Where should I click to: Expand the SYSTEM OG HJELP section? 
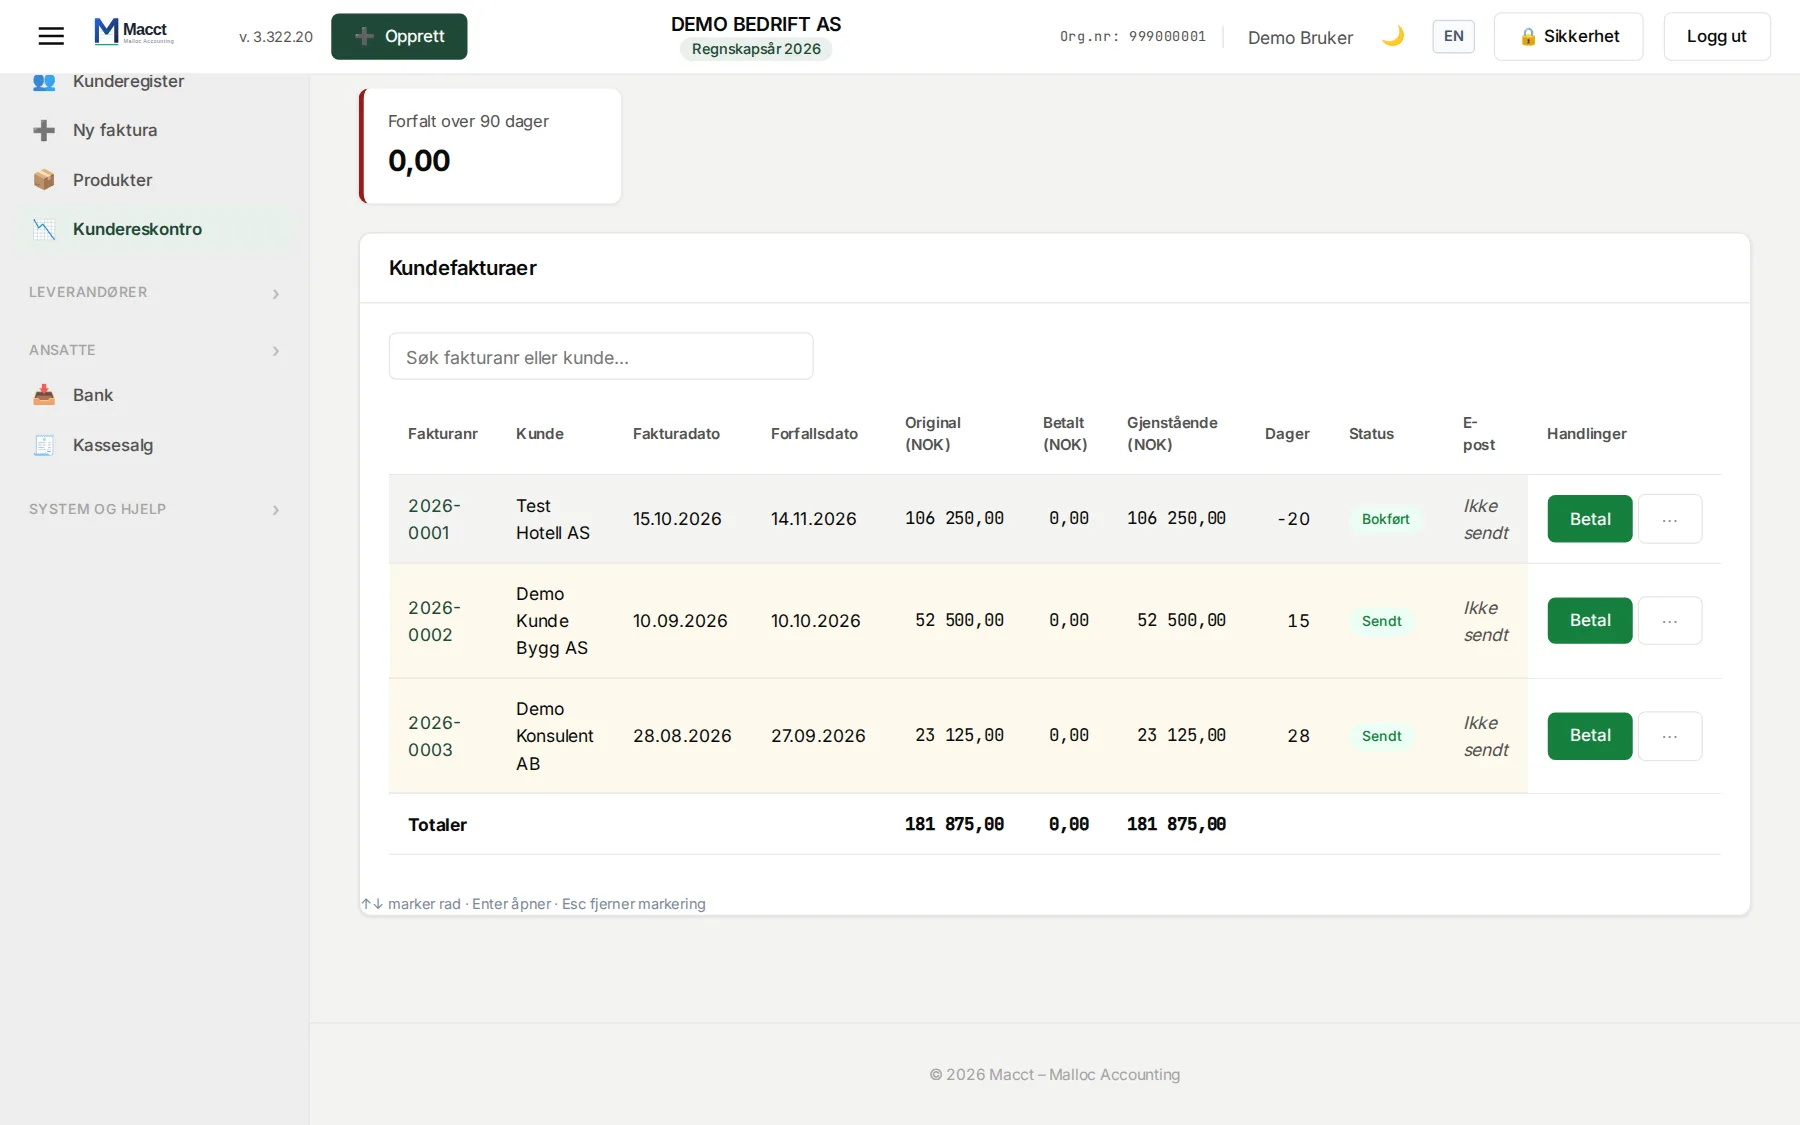tap(155, 509)
